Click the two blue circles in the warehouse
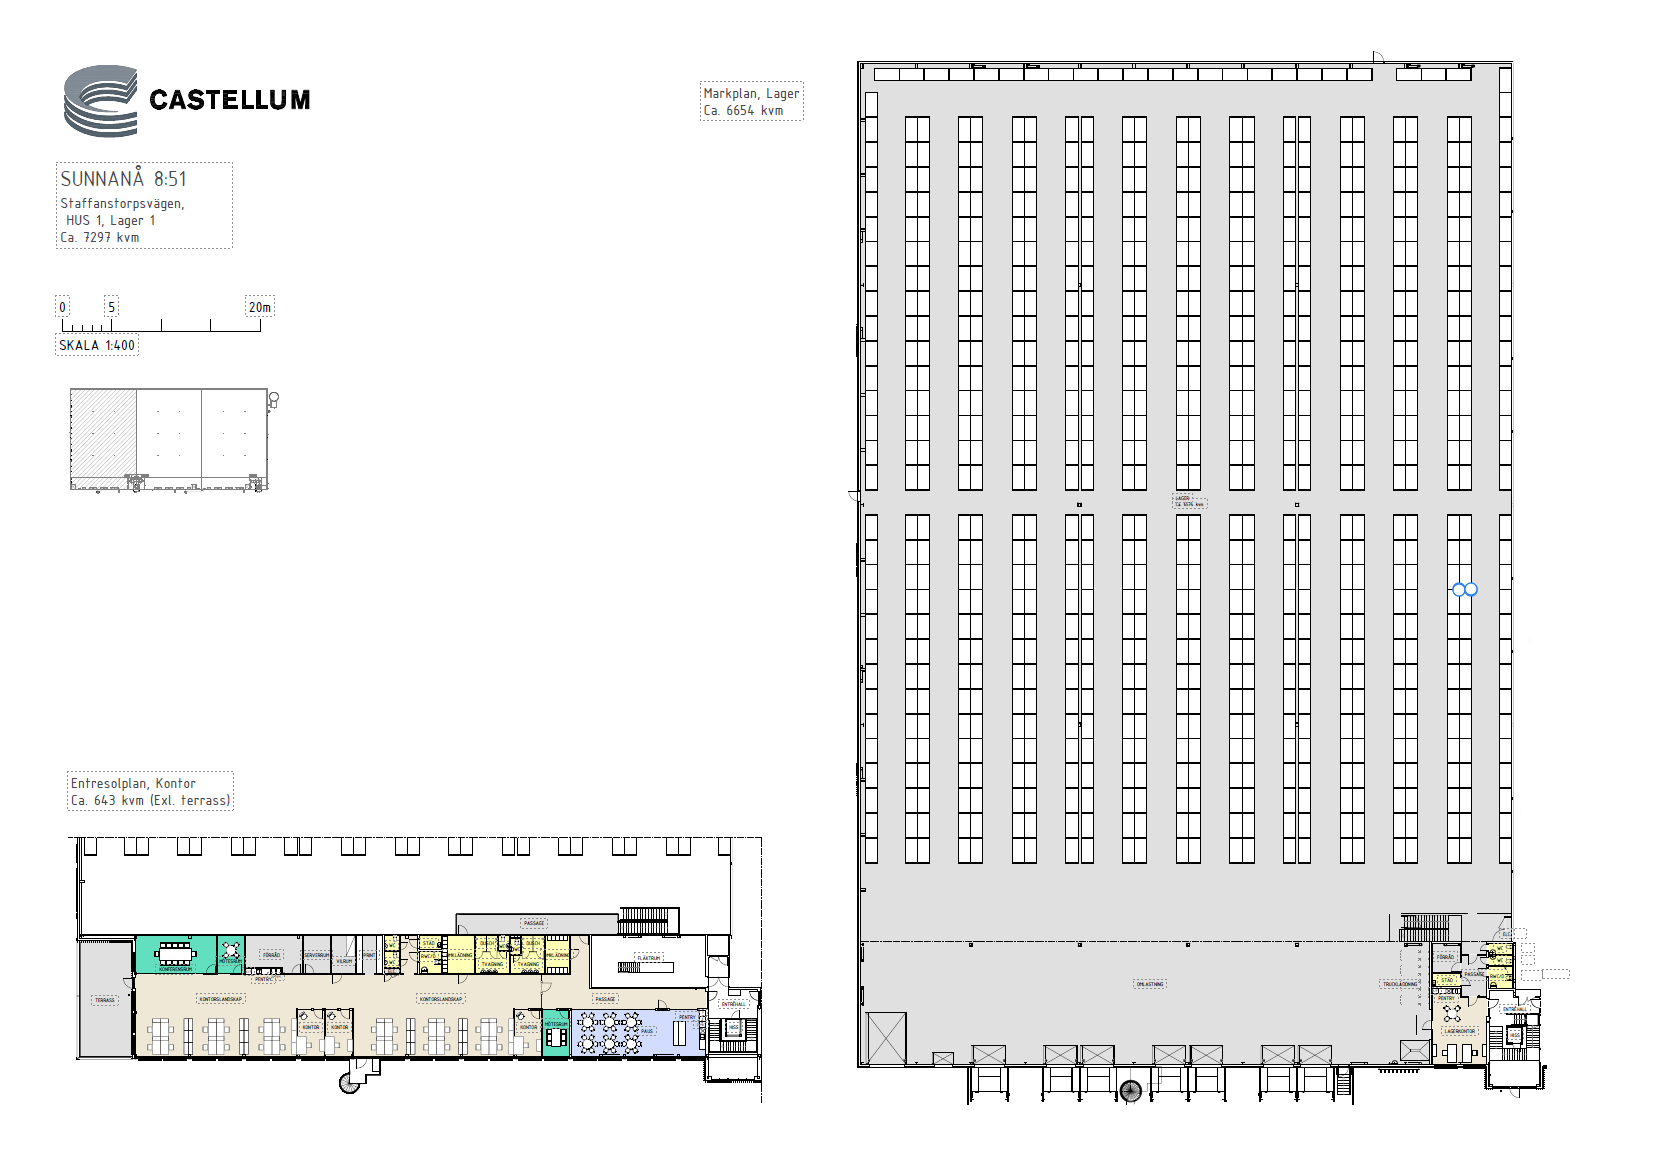The height and width of the screenshot is (1158, 1654). coord(1464,590)
